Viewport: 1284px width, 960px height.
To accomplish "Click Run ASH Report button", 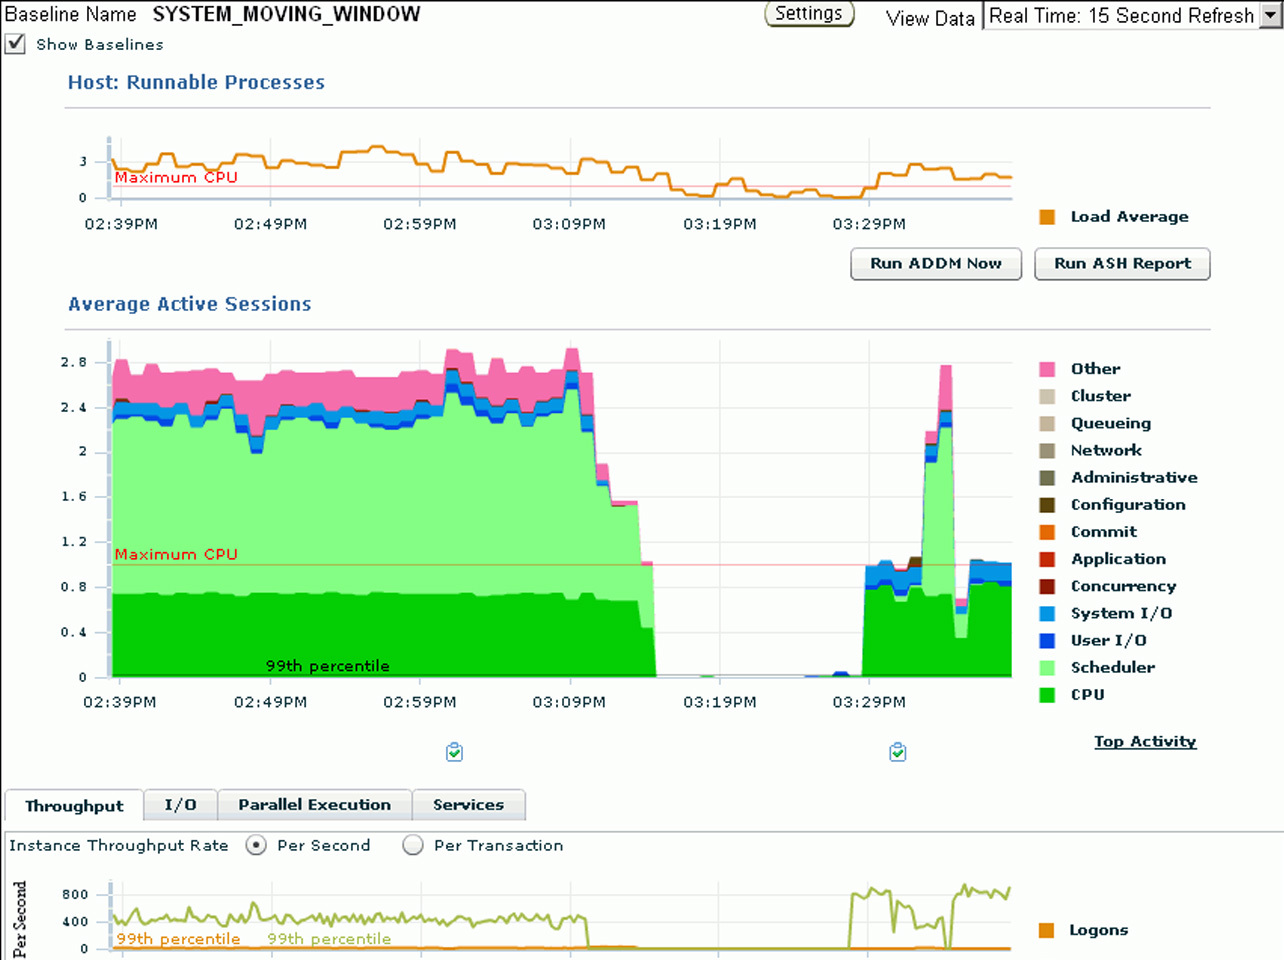I will point(1122,264).
